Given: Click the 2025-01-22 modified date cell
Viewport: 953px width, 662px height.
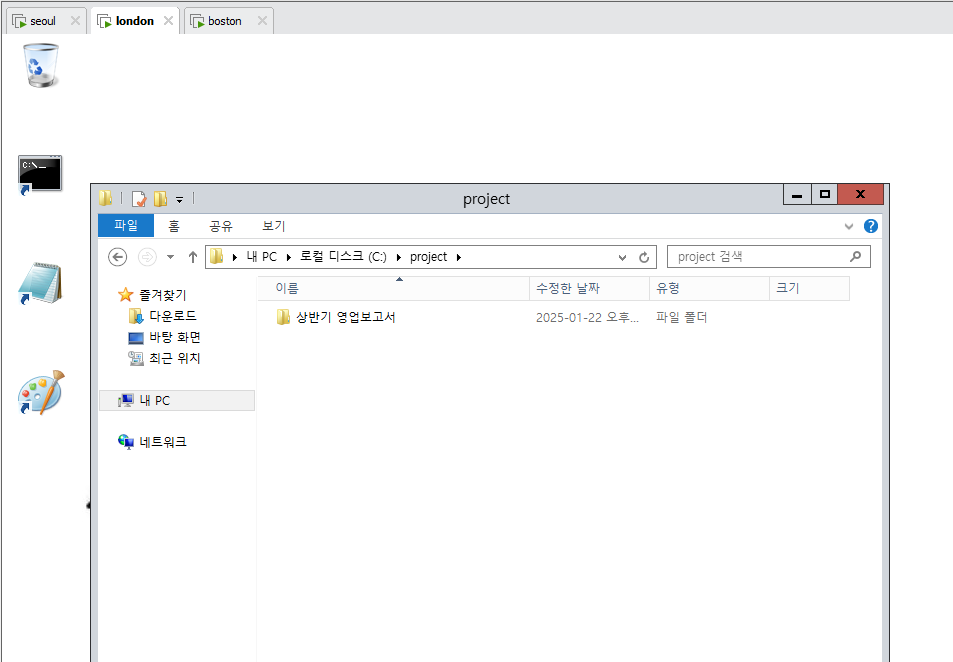Looking at the screenshot, I should (587, 317).
